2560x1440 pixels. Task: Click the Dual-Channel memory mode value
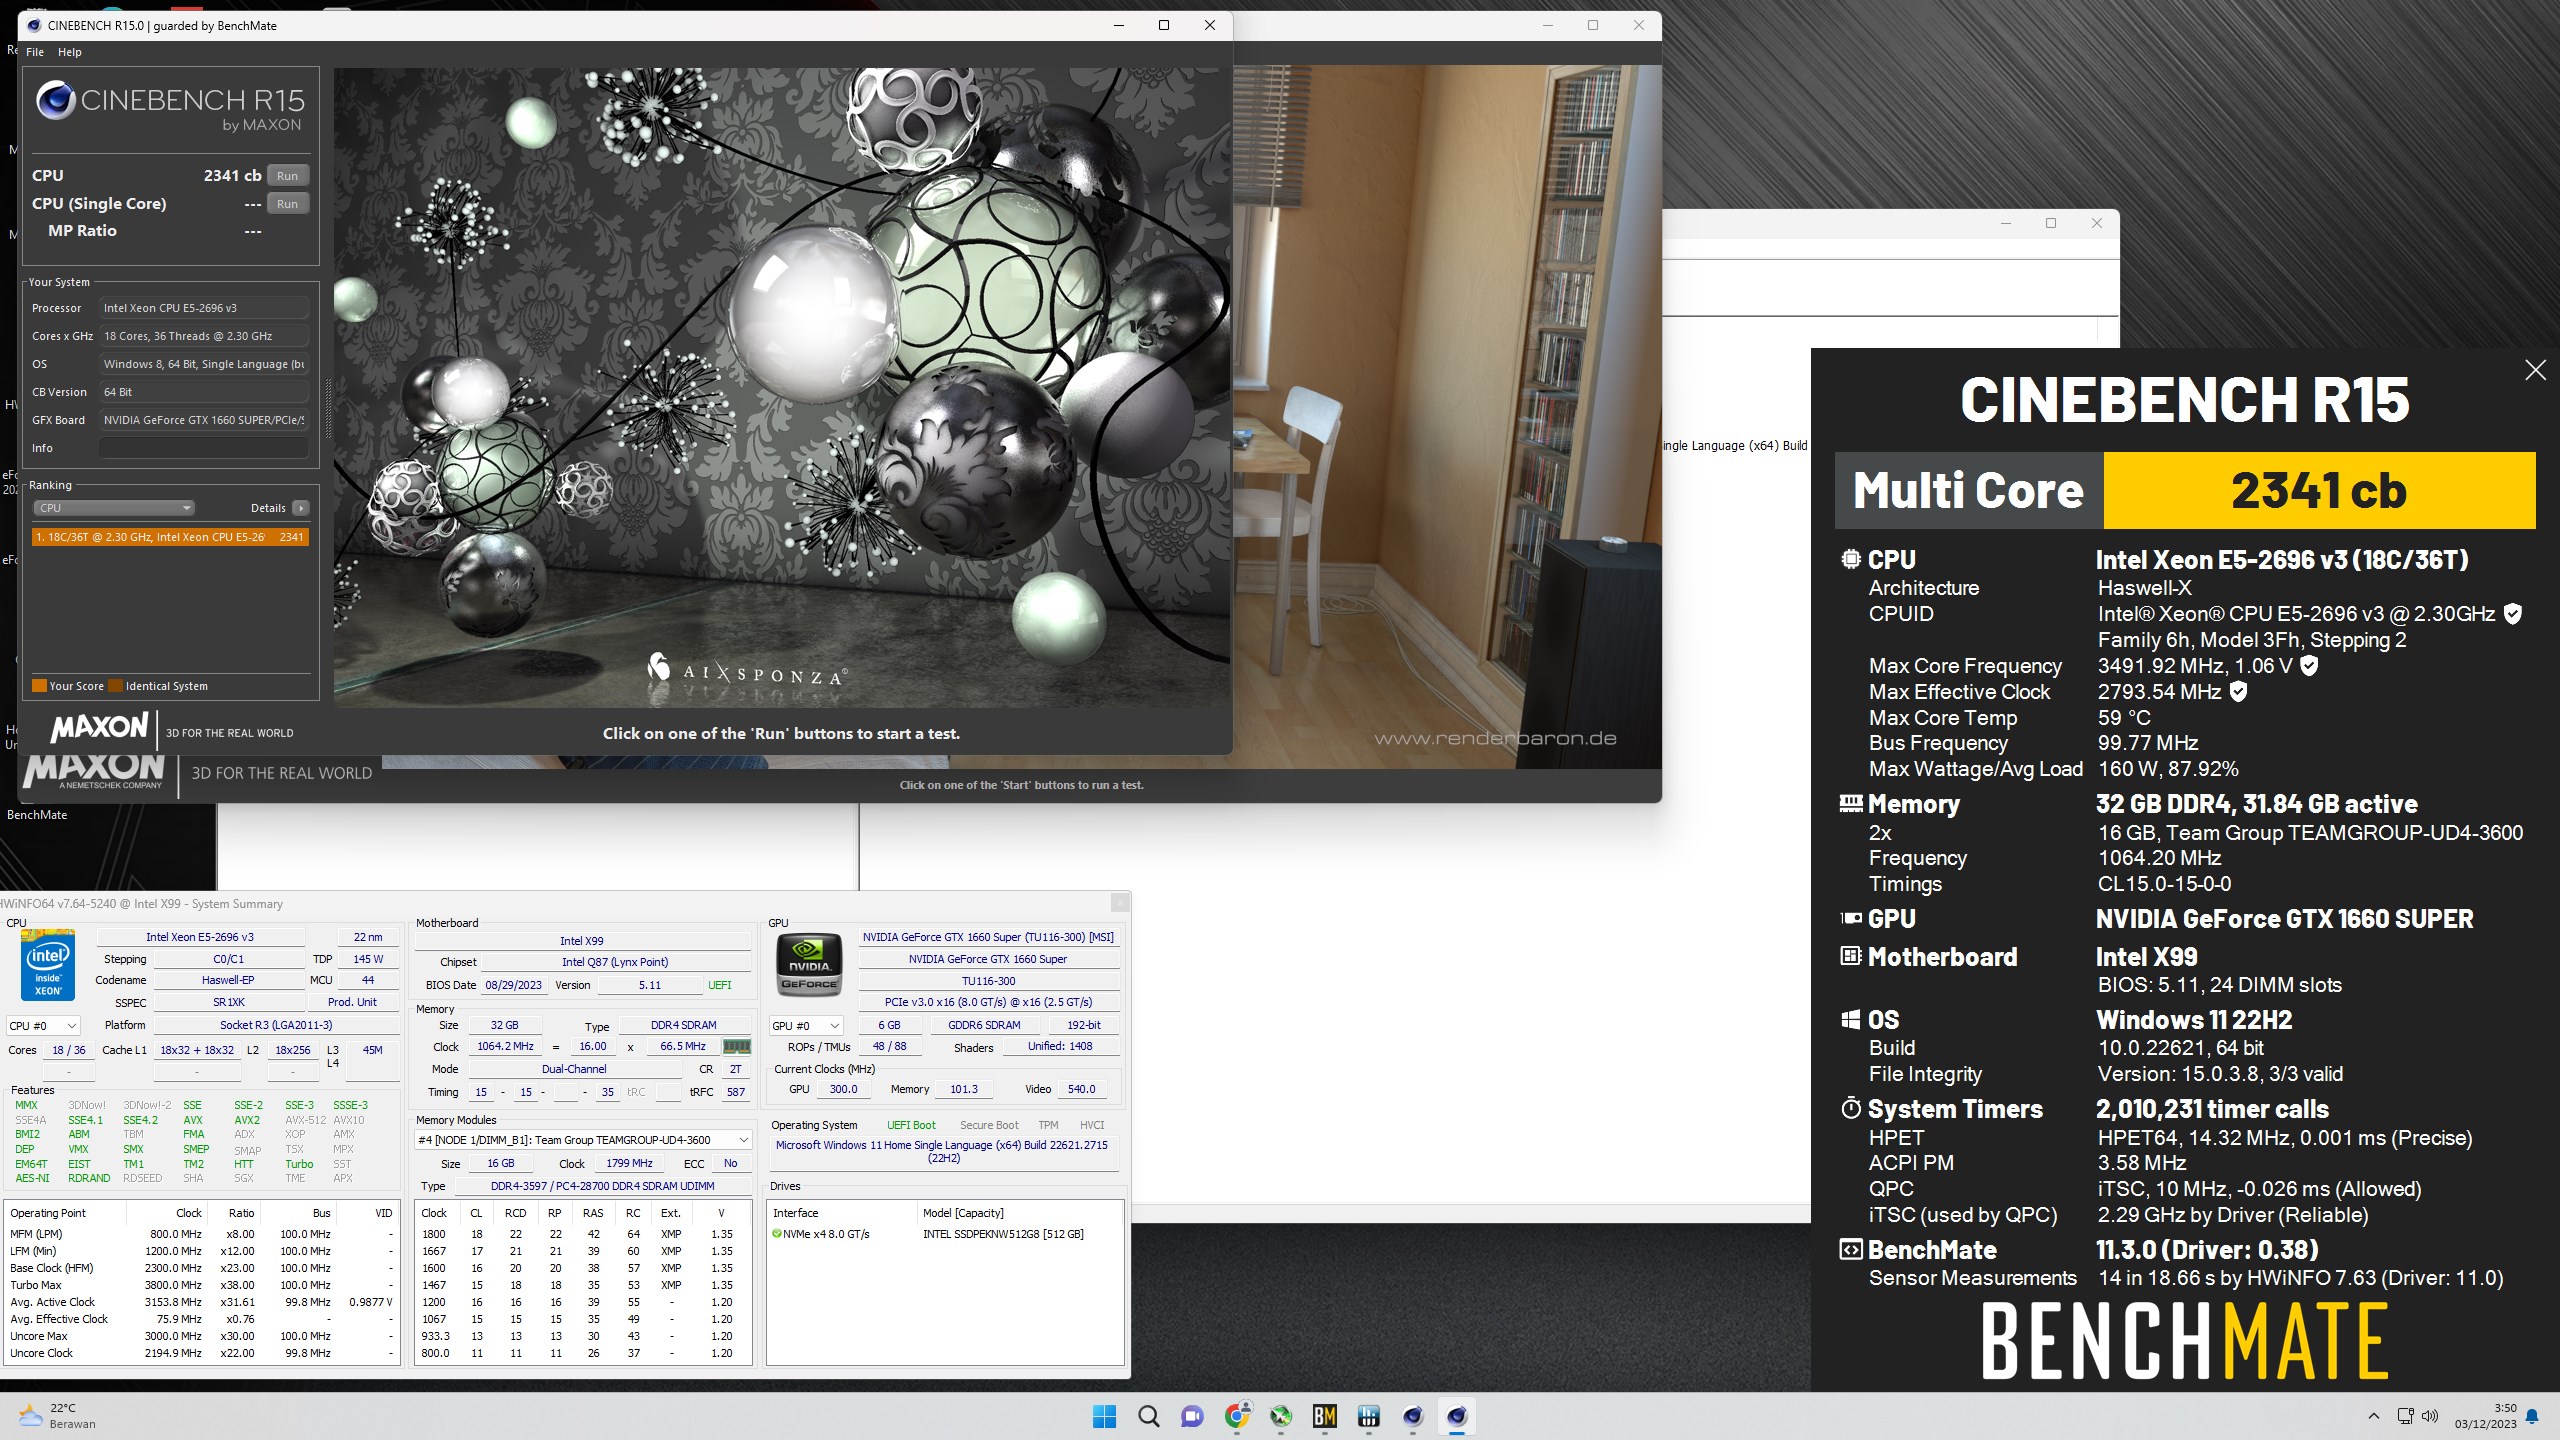click(574, 1069)
